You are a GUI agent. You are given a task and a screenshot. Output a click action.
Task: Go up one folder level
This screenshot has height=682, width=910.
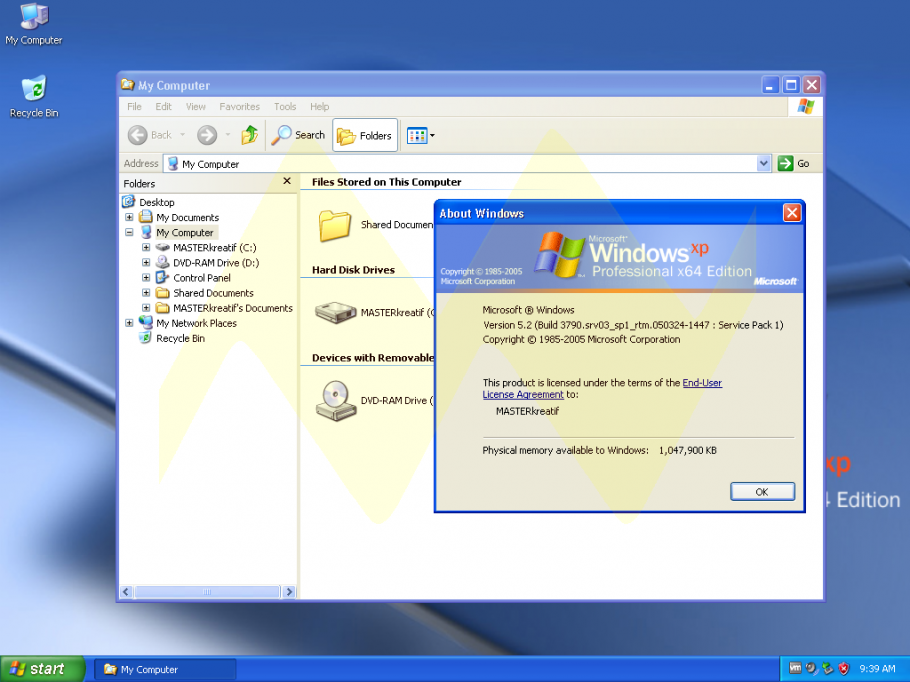coord(250,135)
